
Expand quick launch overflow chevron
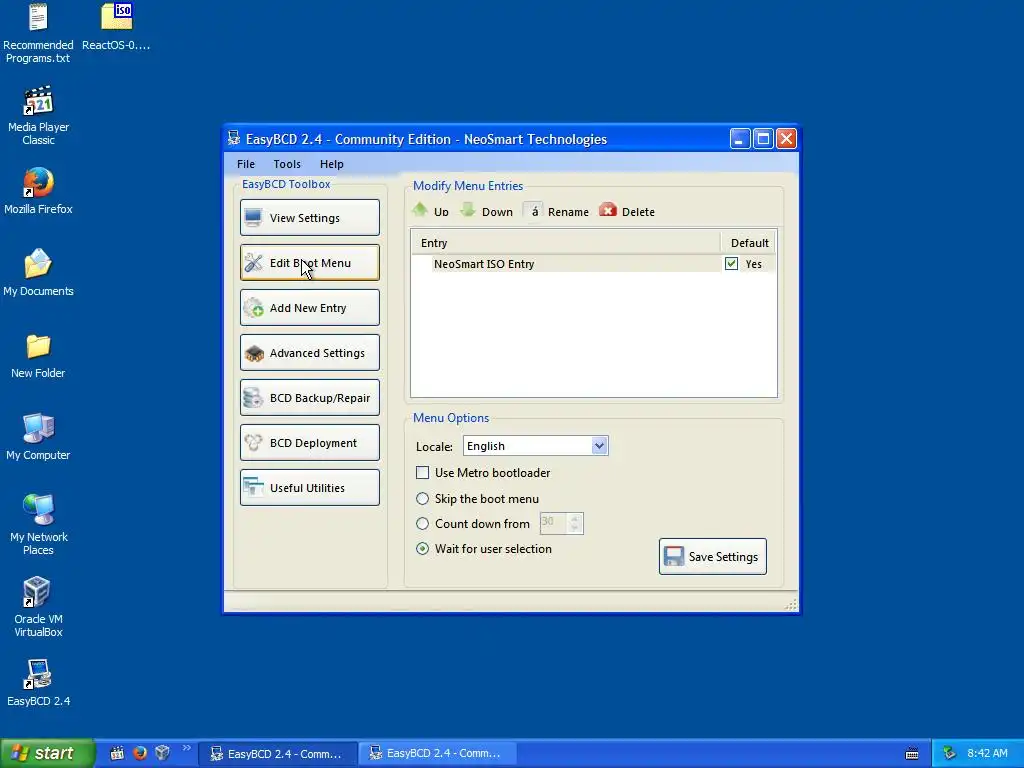187,748
